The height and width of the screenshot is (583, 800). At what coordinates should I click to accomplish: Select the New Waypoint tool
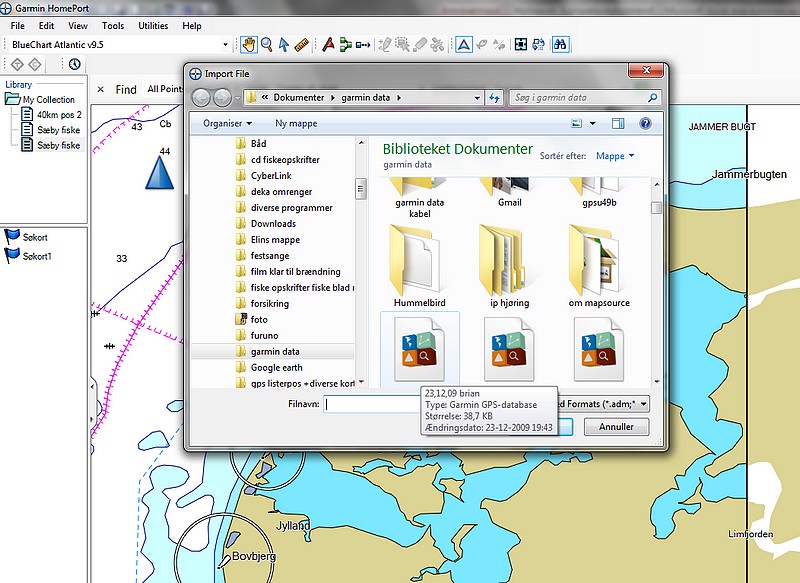click(328, 45)
